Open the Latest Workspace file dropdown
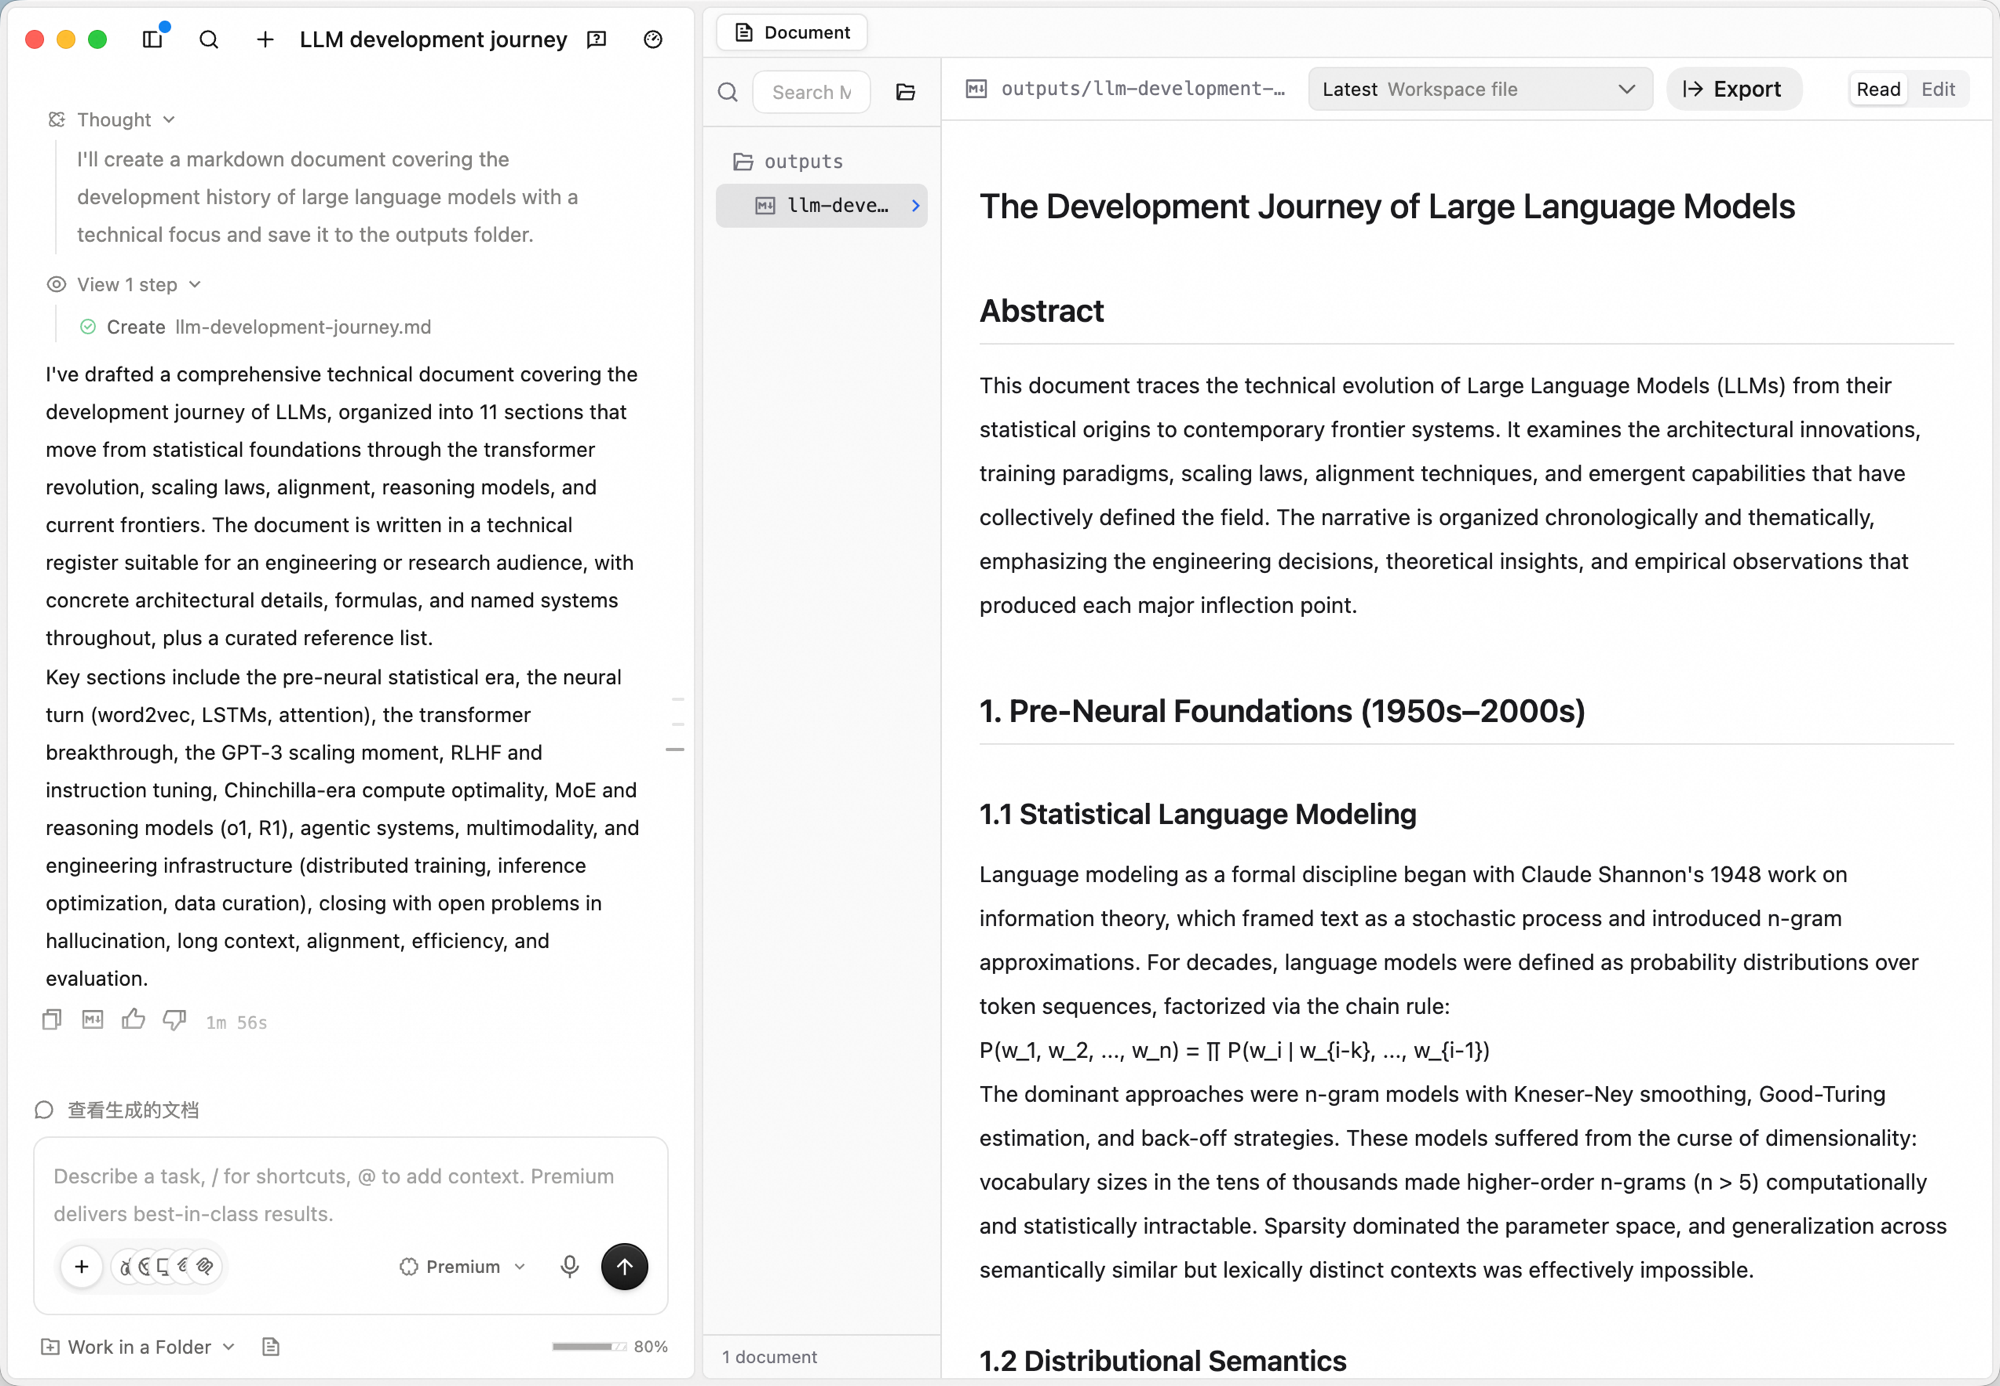 coord(1479,89)
